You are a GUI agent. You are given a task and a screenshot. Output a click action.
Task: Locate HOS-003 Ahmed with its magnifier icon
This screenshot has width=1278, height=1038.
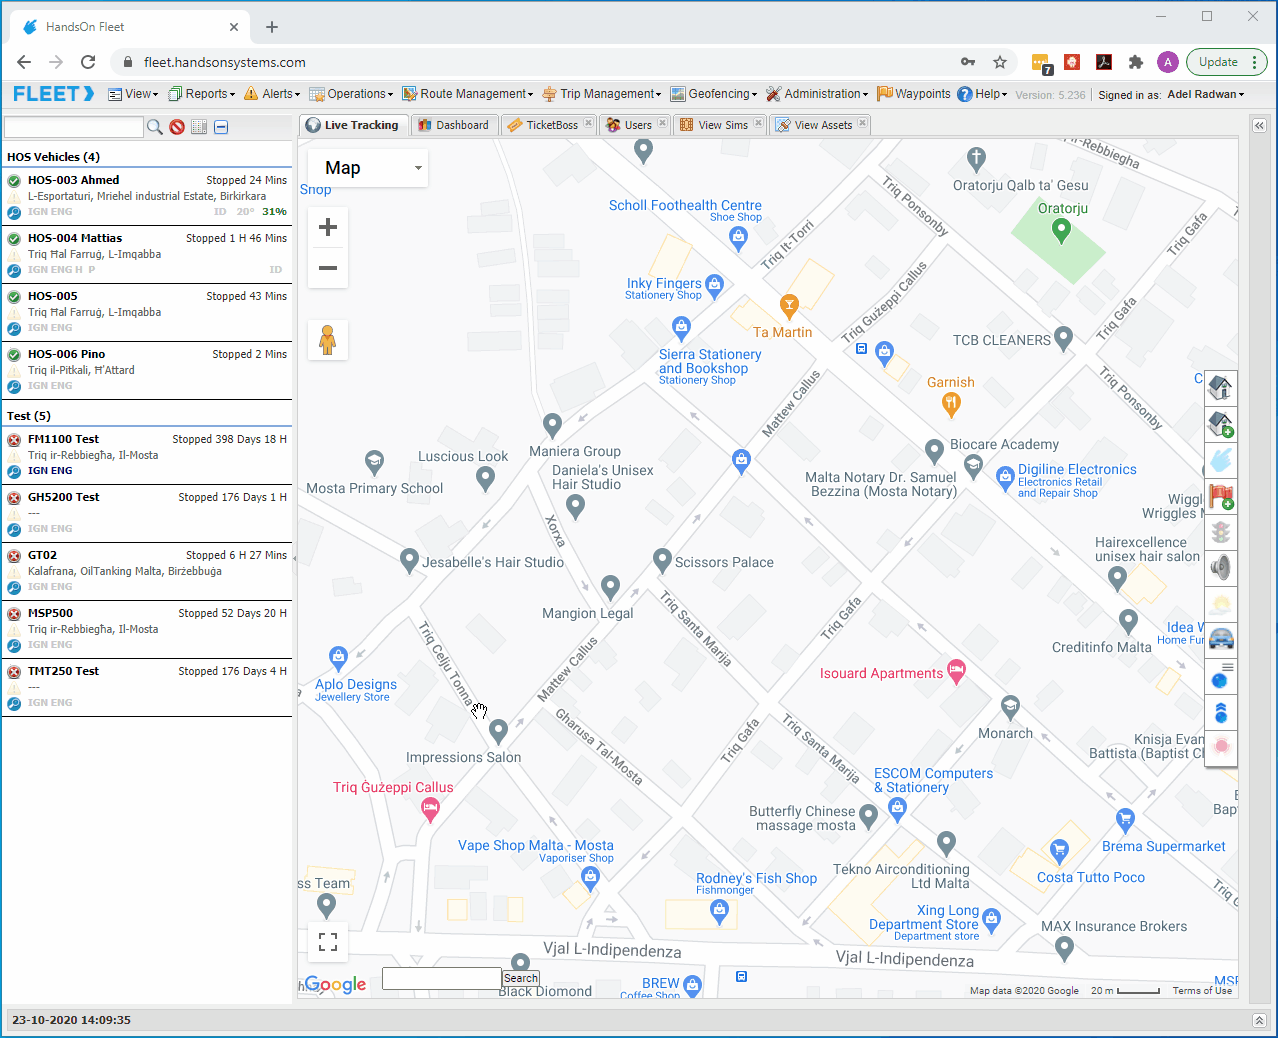click(x=14, y=213)
